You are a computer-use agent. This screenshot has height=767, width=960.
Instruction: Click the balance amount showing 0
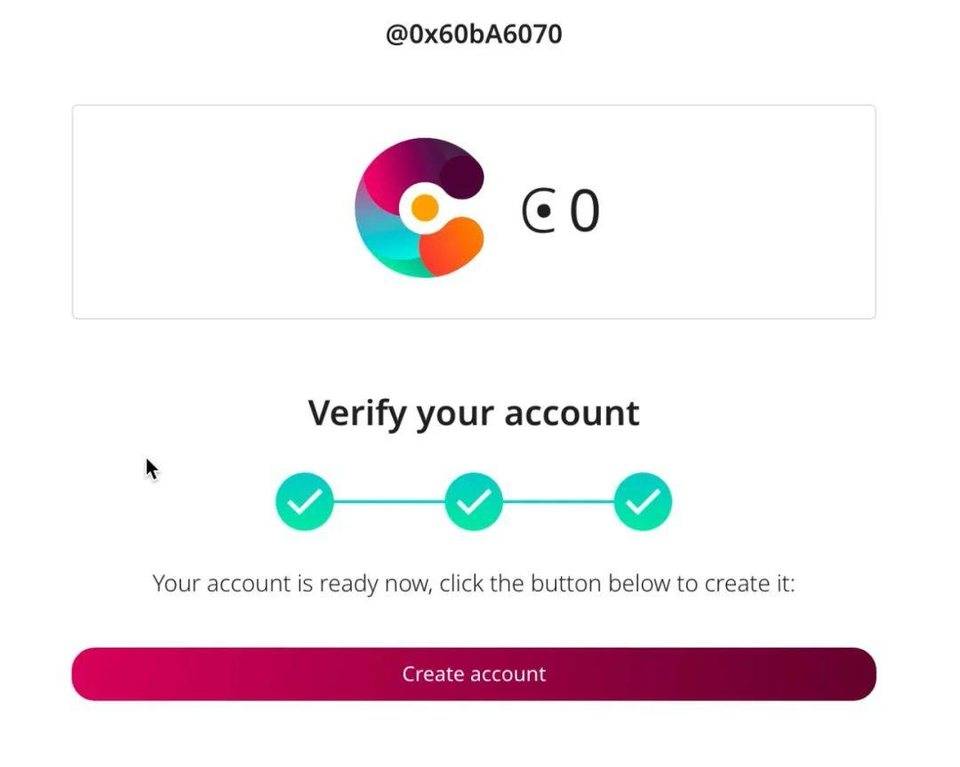pyautogui.click(x=585, y=211)
